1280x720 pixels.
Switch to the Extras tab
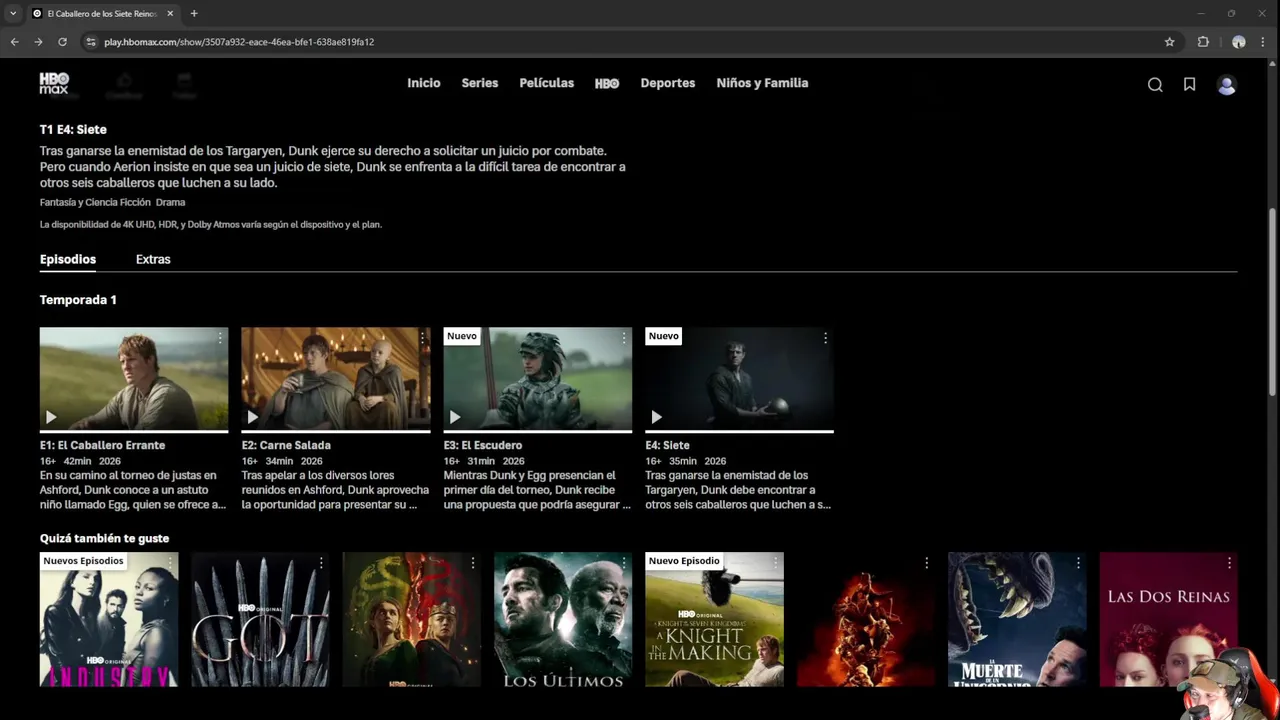click(153, 259)
